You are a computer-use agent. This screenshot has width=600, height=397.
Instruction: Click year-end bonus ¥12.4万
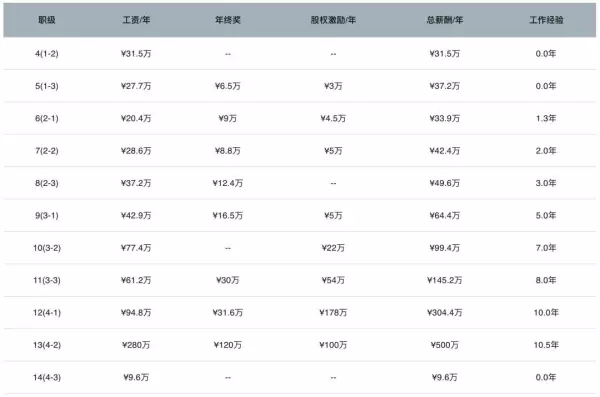pyautogui.click(x=228, y=183)
